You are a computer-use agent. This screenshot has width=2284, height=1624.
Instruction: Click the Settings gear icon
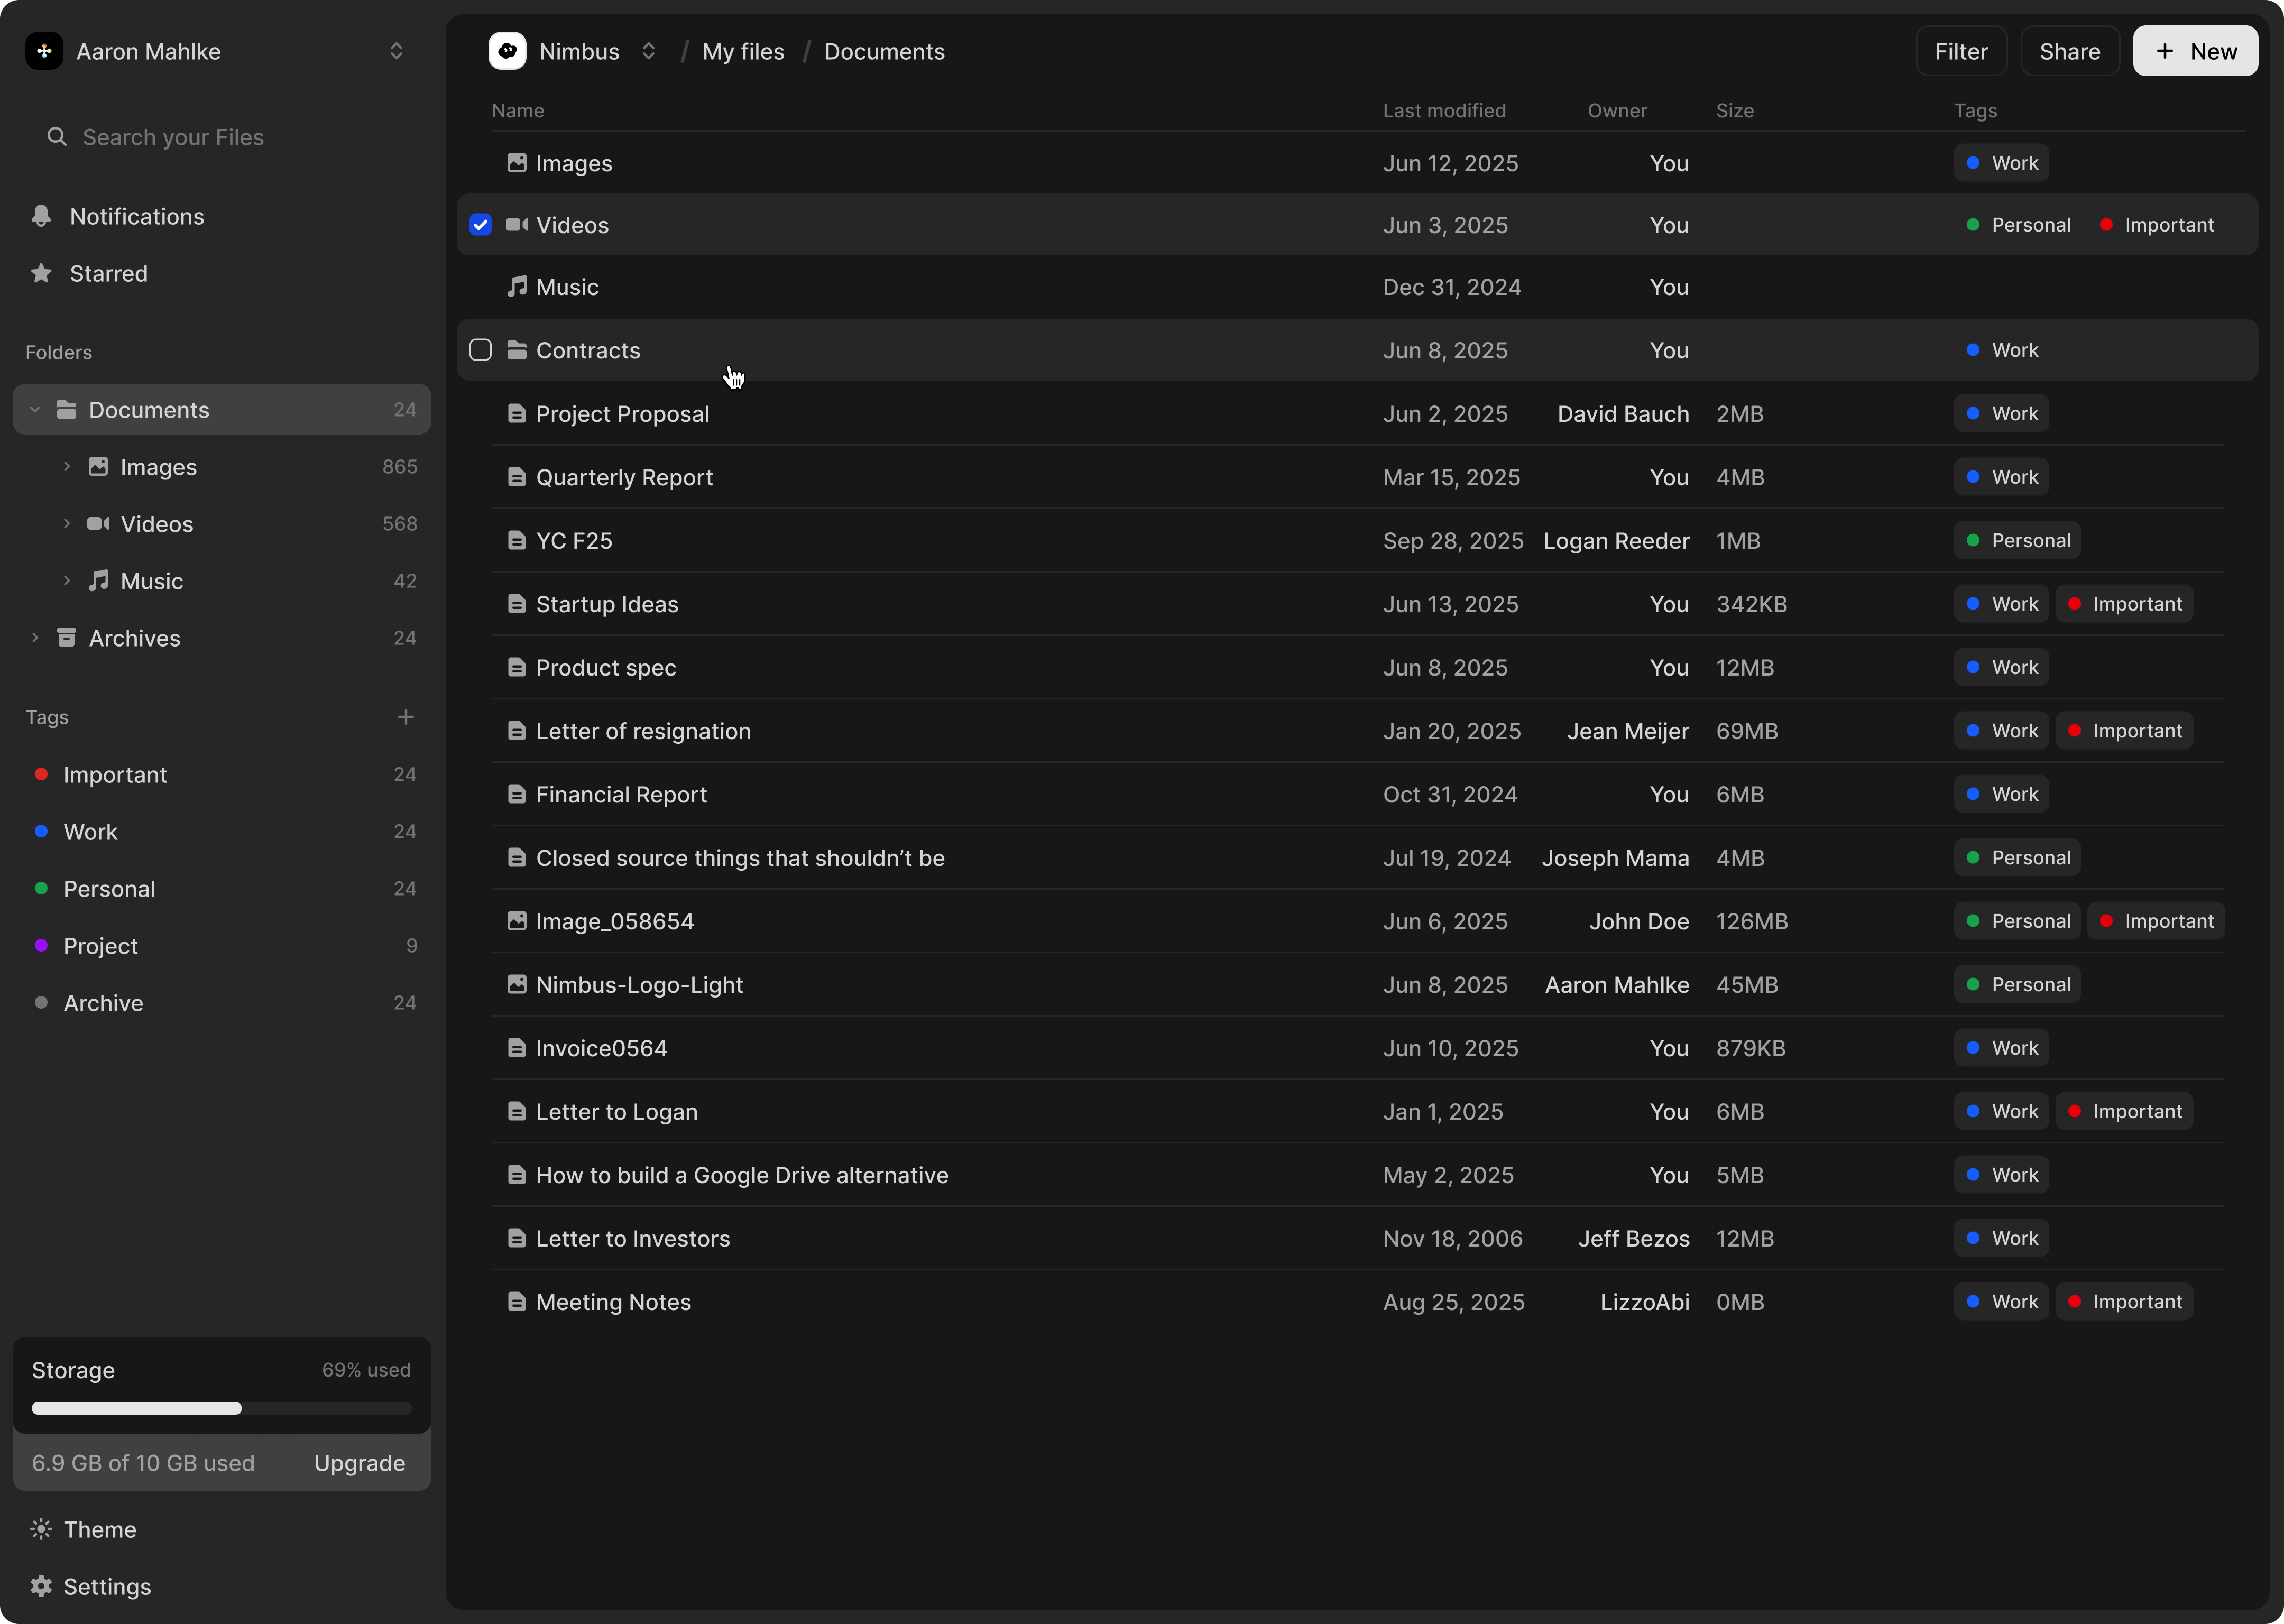pyautogui.click(x=41, y=1586)
